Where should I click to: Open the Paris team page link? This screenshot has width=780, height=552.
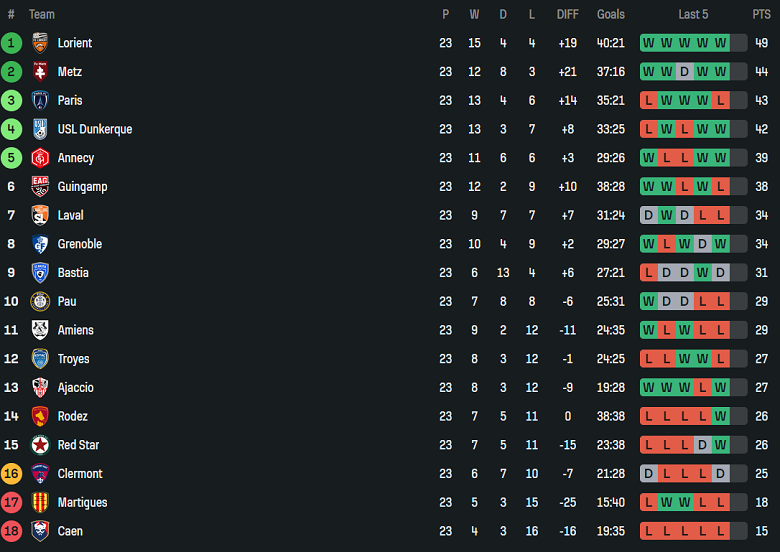point(70,101)
